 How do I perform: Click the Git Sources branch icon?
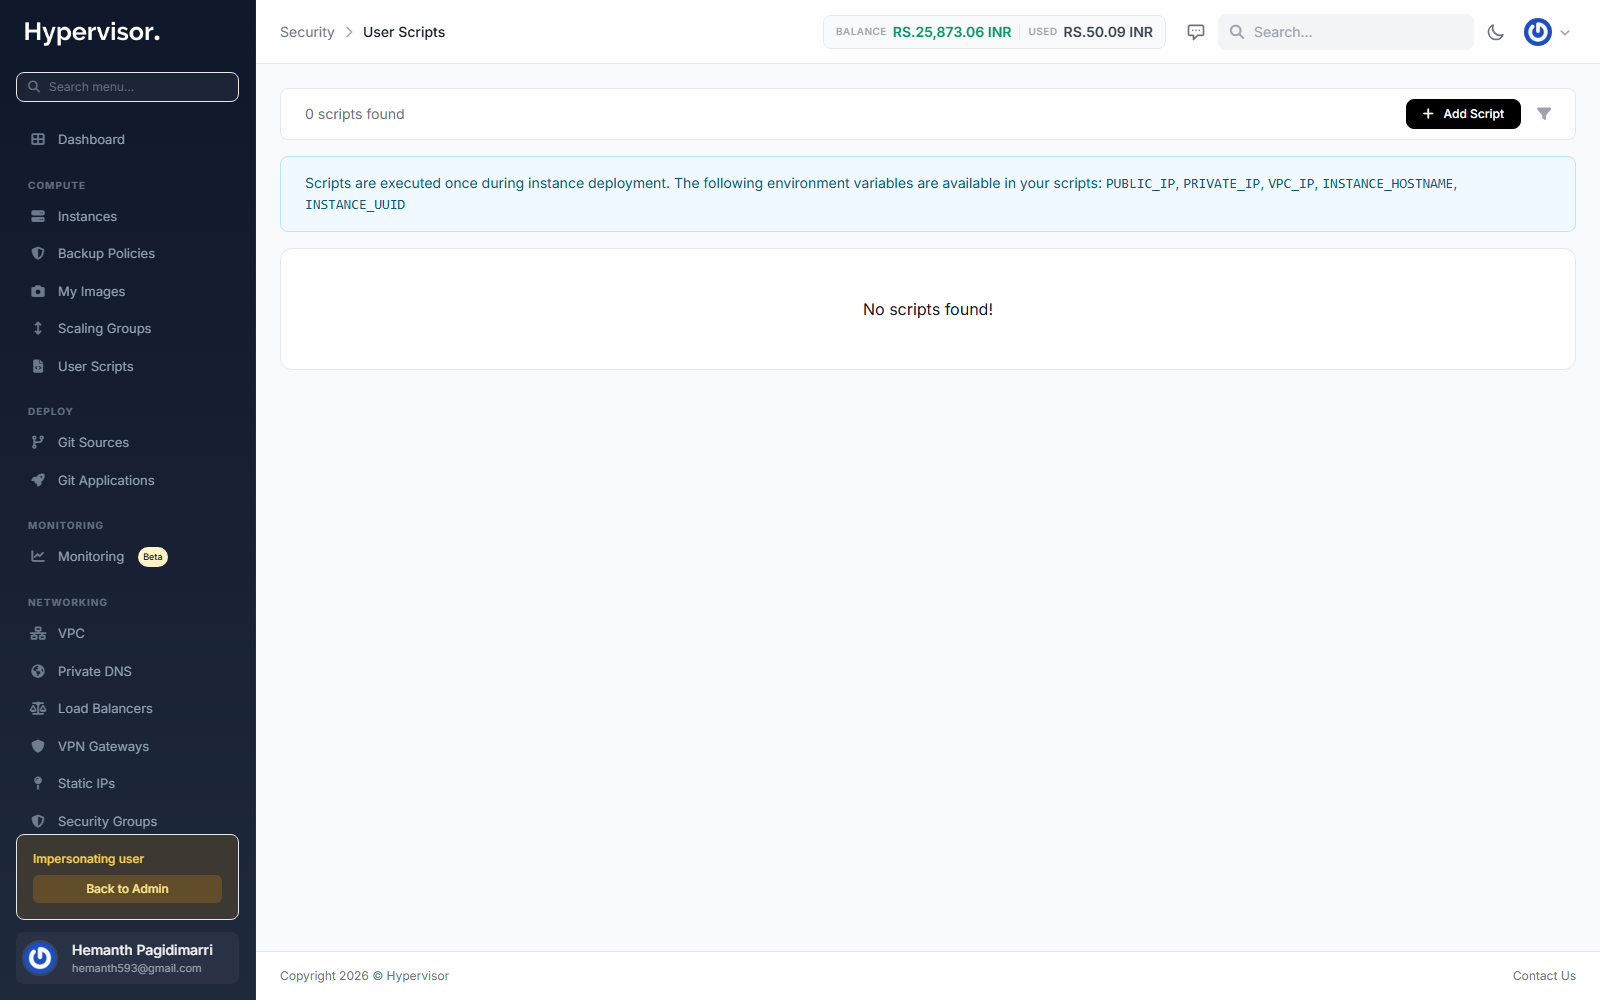tap(38, 442)
